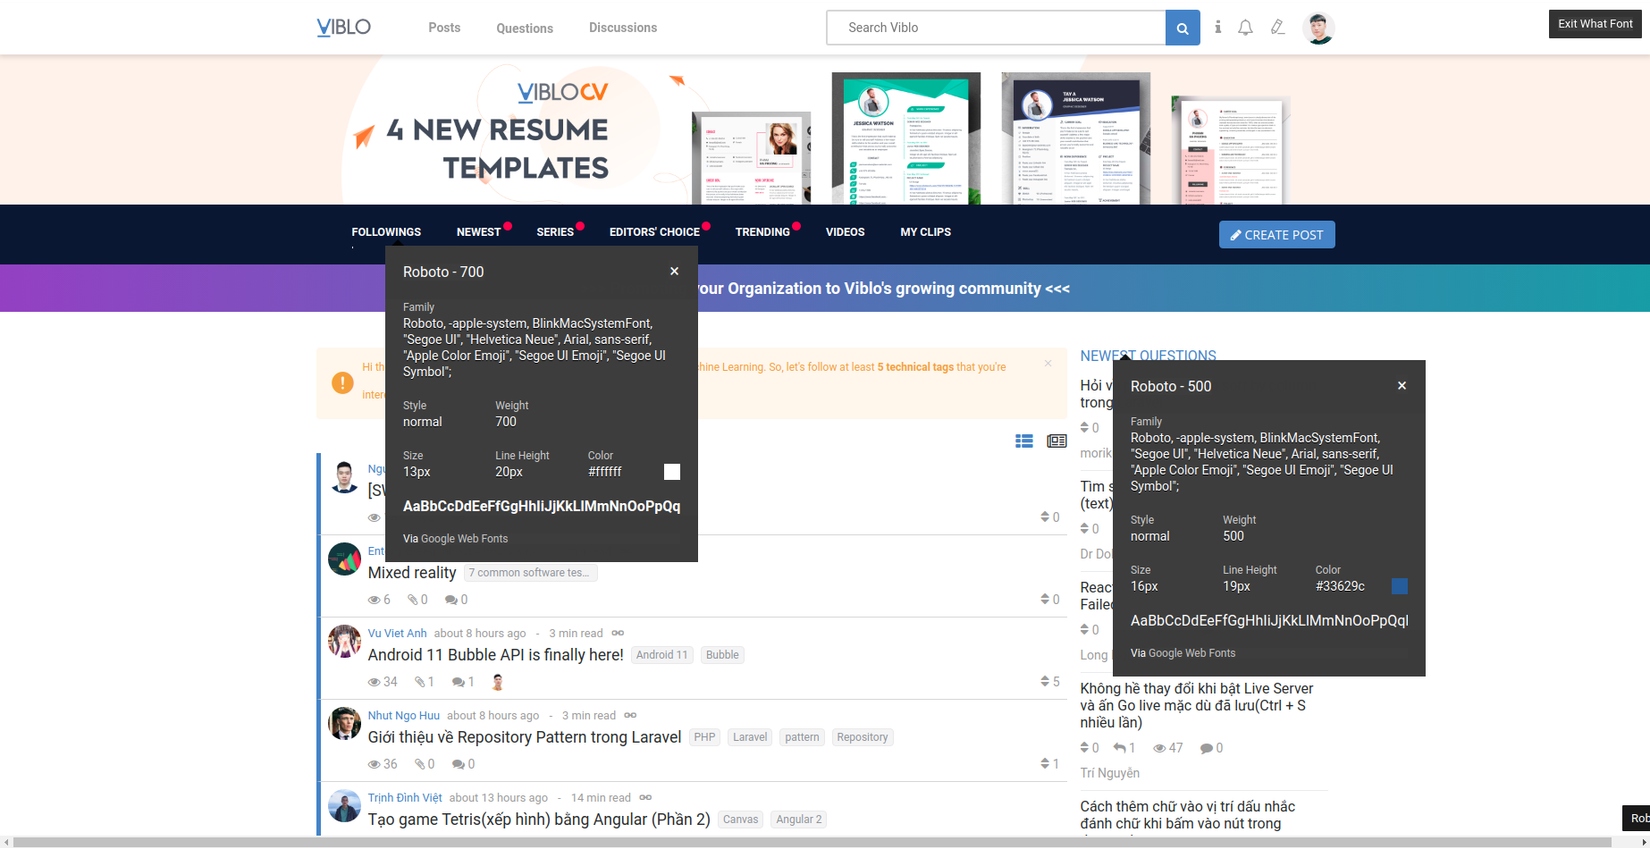1650x848 pixels.
Task: Open the Live Server question in sidebar
Action: pos(1197,705)
